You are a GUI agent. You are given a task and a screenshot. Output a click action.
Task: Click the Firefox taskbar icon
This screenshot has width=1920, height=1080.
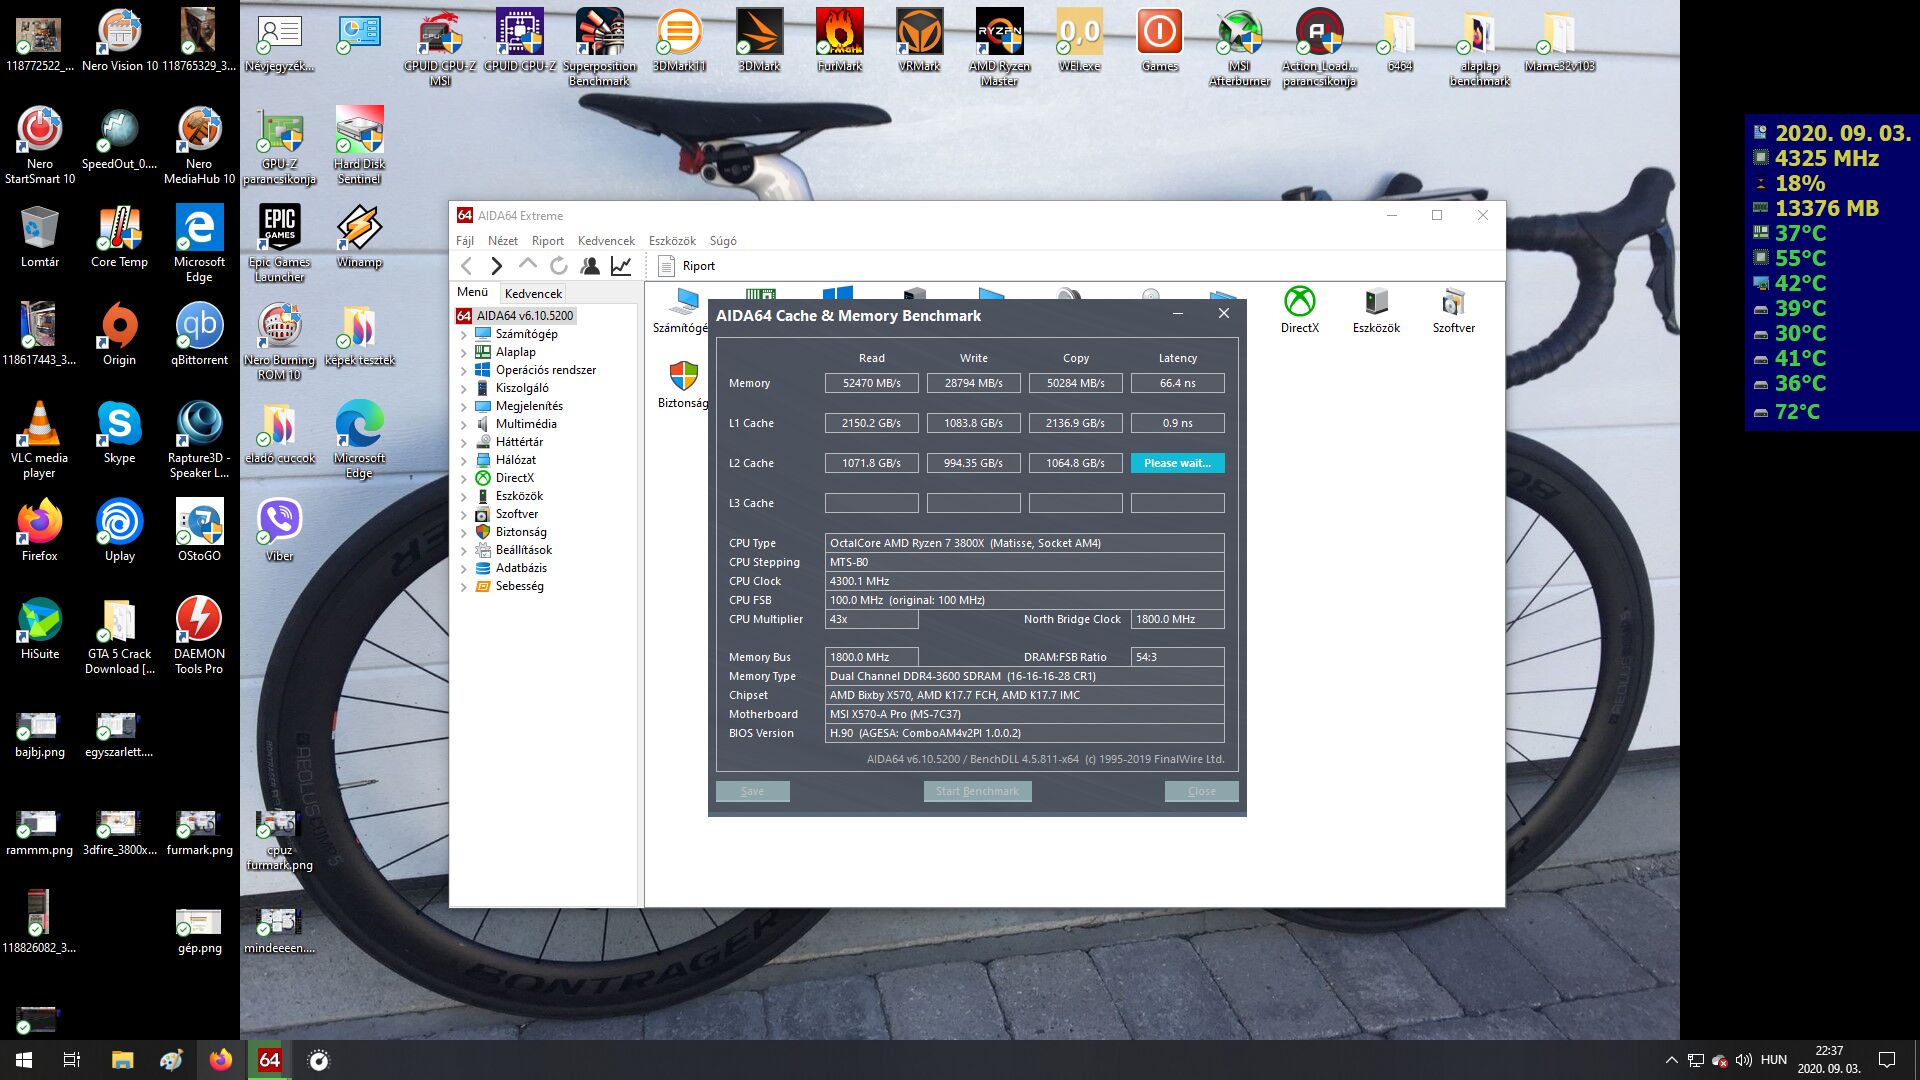point(220,1060)
